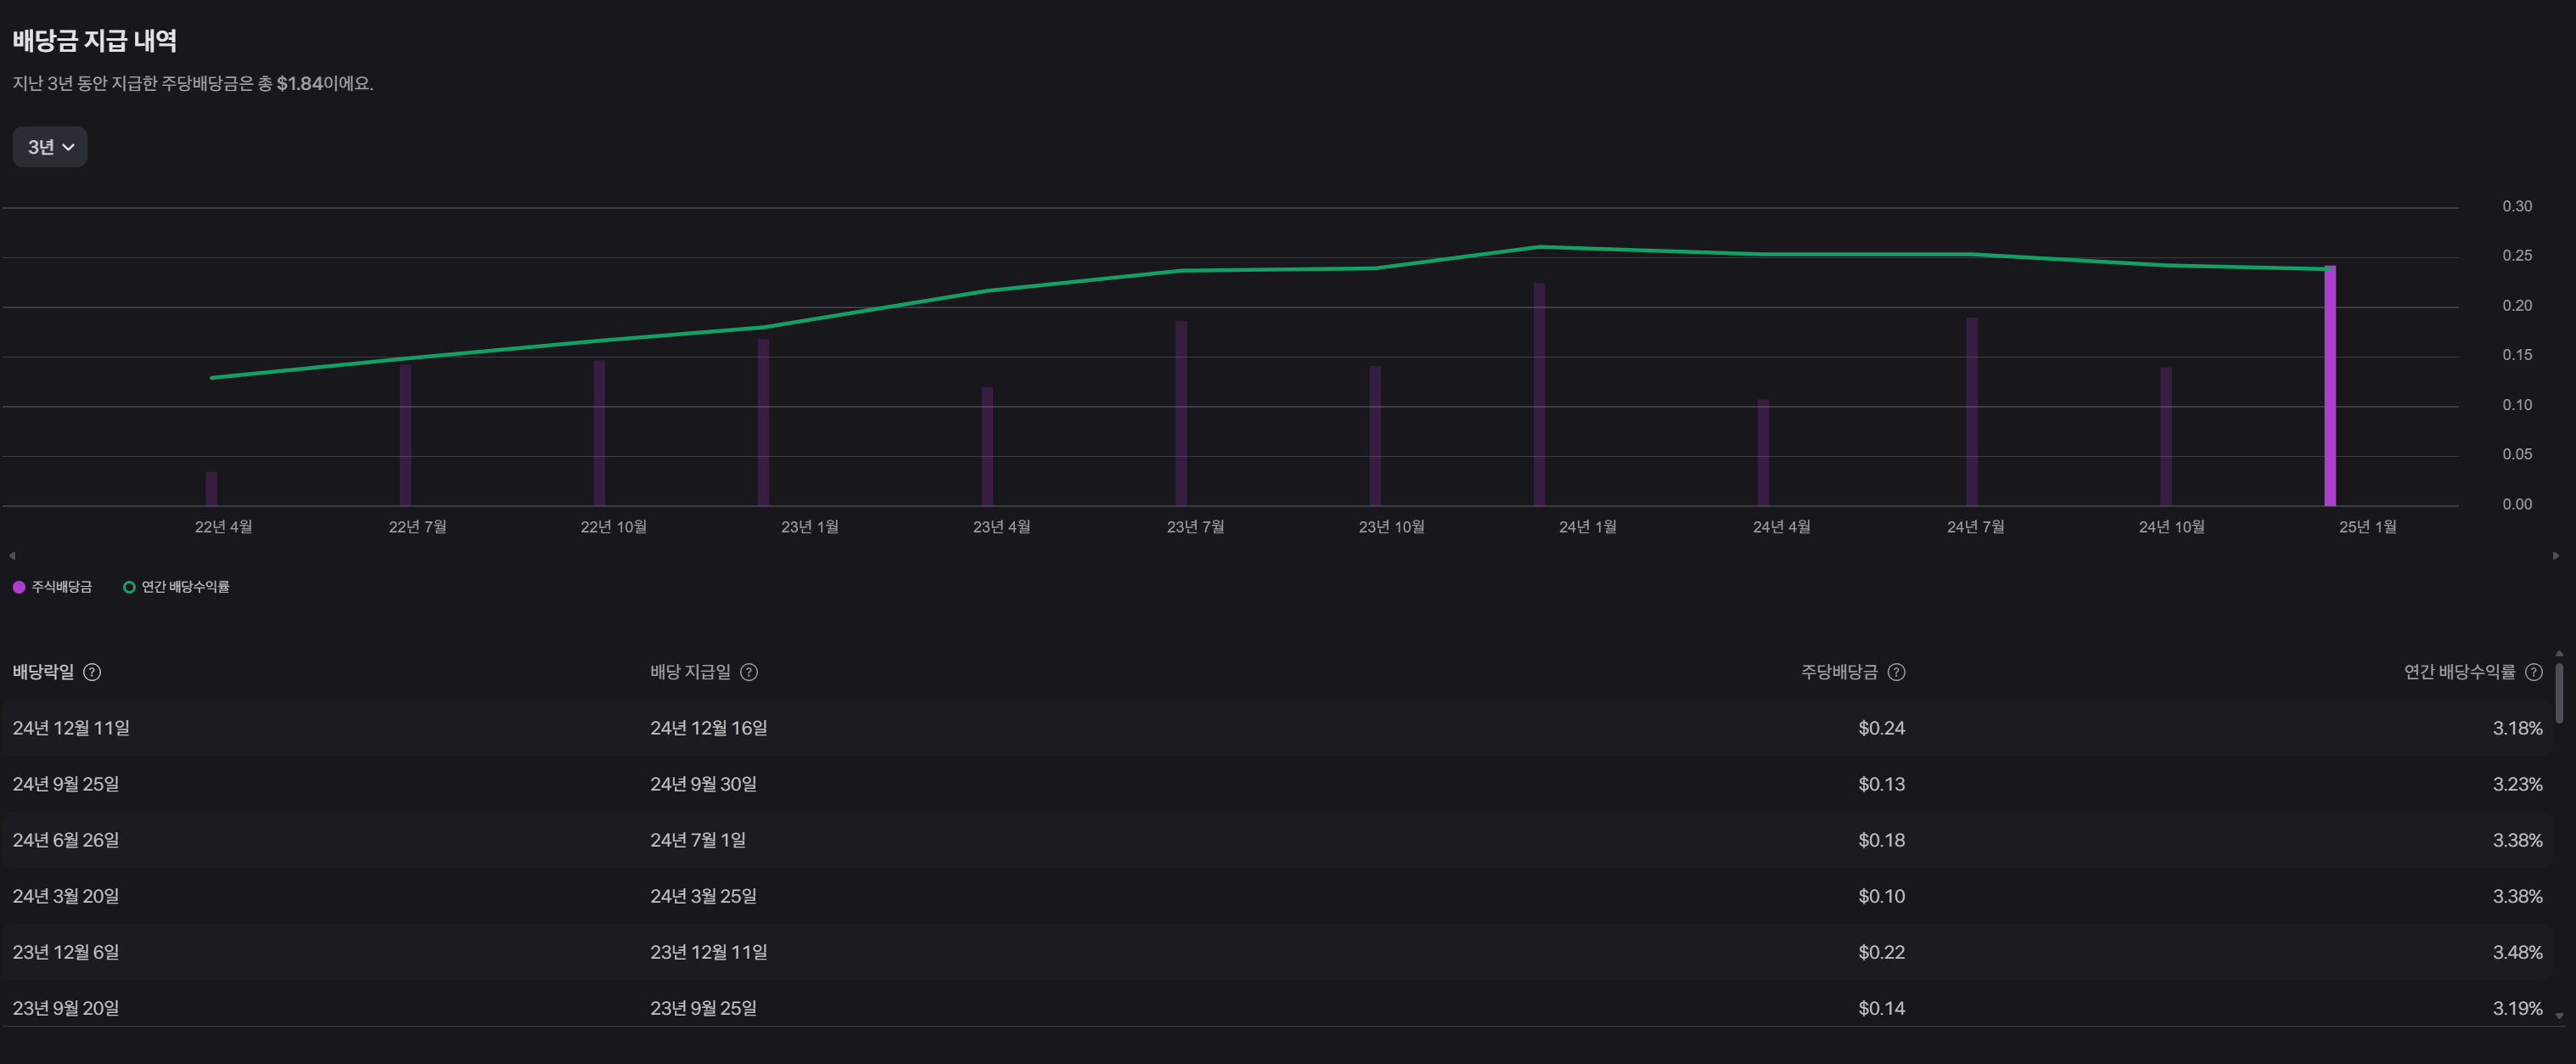Click help icon next to 주당배당금
This screenshot has height=1064, width=2576.
click(1896, 672)
